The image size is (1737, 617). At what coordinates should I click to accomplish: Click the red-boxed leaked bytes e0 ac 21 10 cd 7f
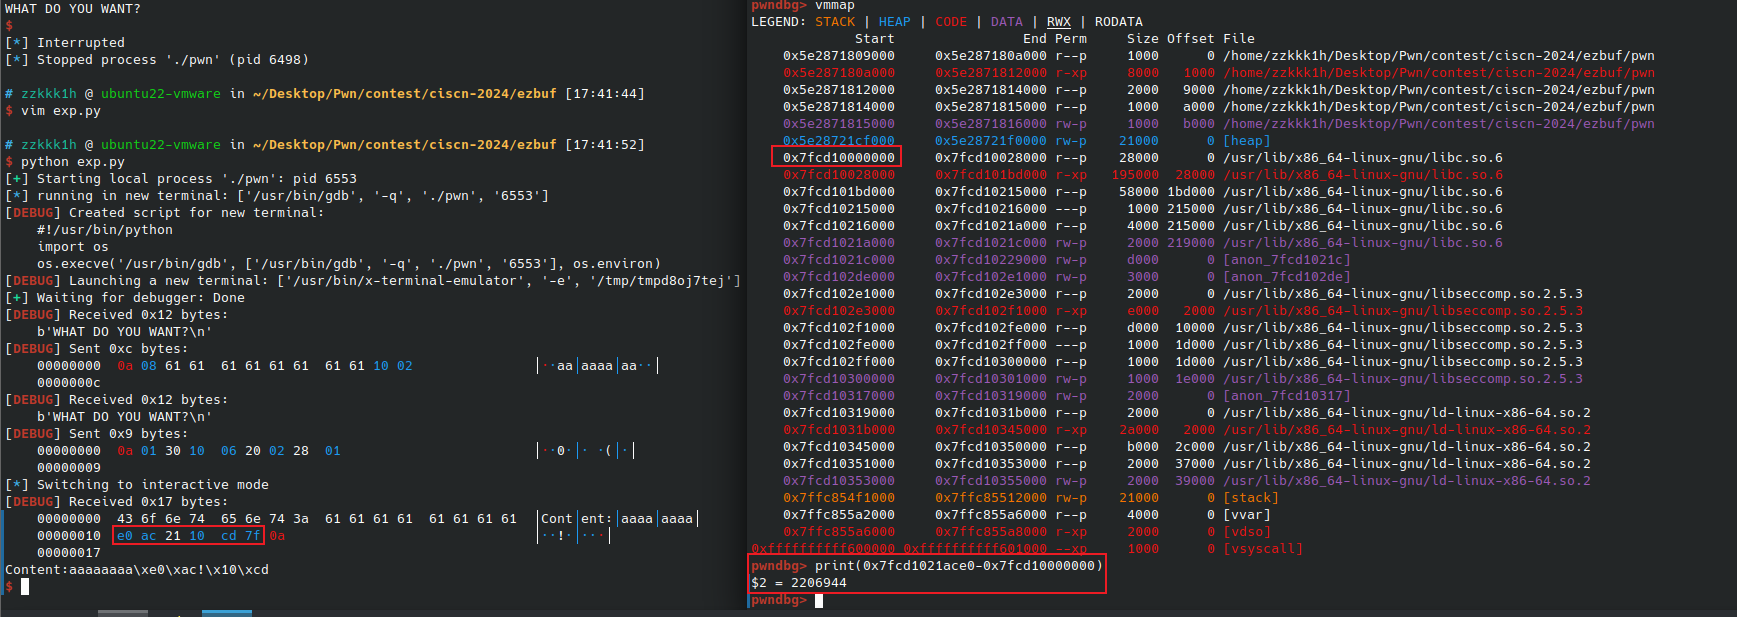pyautogui.click(x=188, y=536)
